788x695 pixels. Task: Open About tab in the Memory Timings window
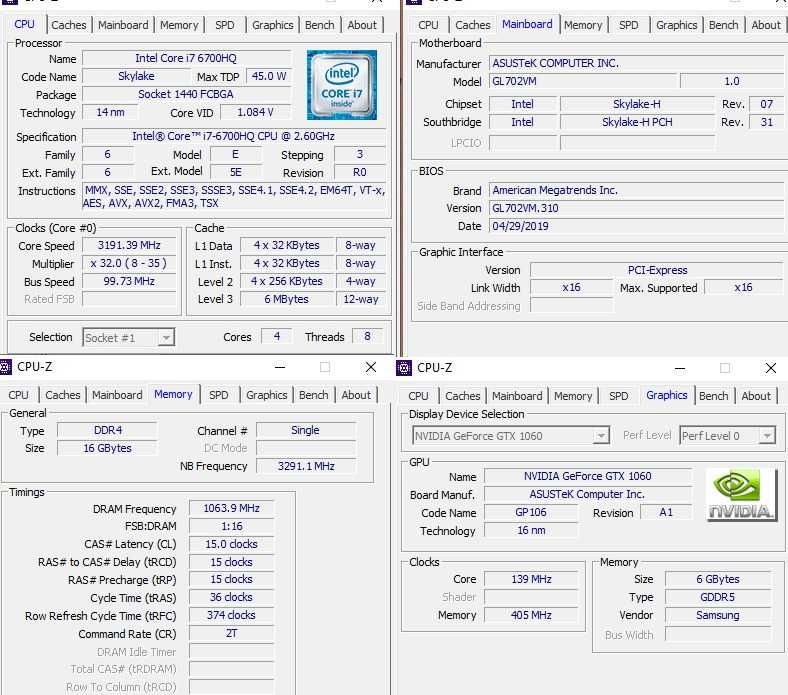pyautogui.click(x=356, y=395)
